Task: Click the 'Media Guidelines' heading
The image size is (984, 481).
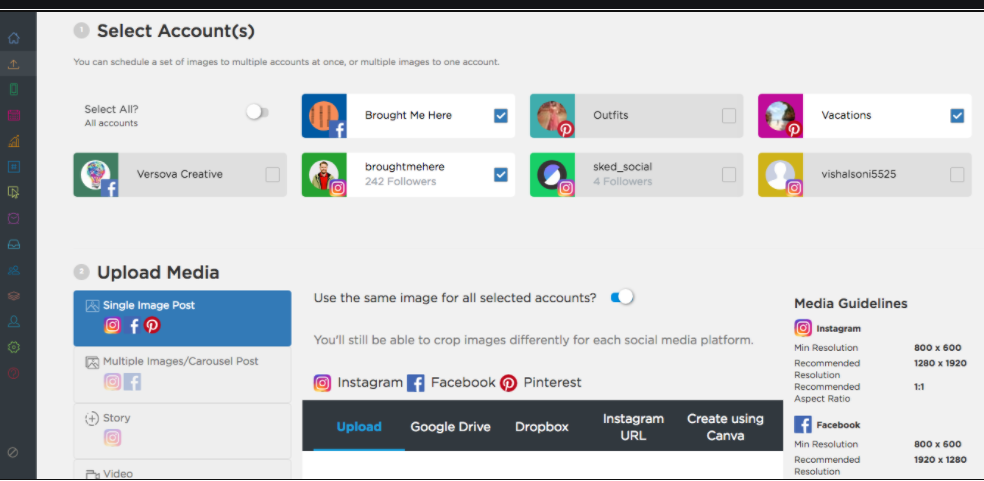Action: (x=850, y=303)
